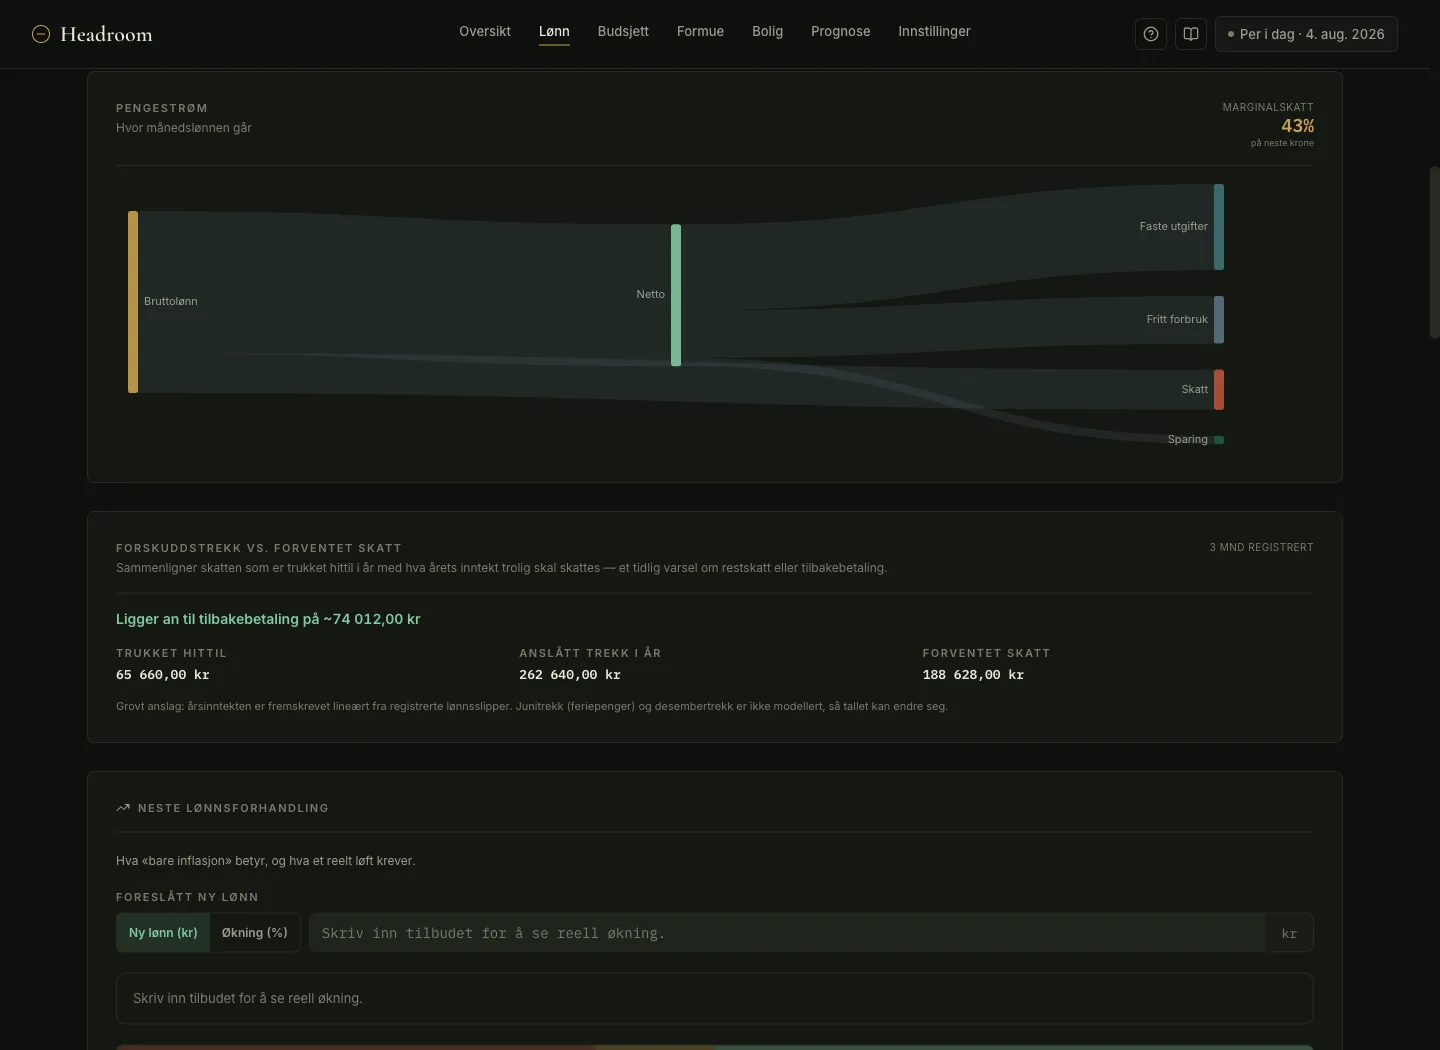1440x1050 pixels.
Task: Select the Ny lønn (kr) toggle
Action: 163,933
